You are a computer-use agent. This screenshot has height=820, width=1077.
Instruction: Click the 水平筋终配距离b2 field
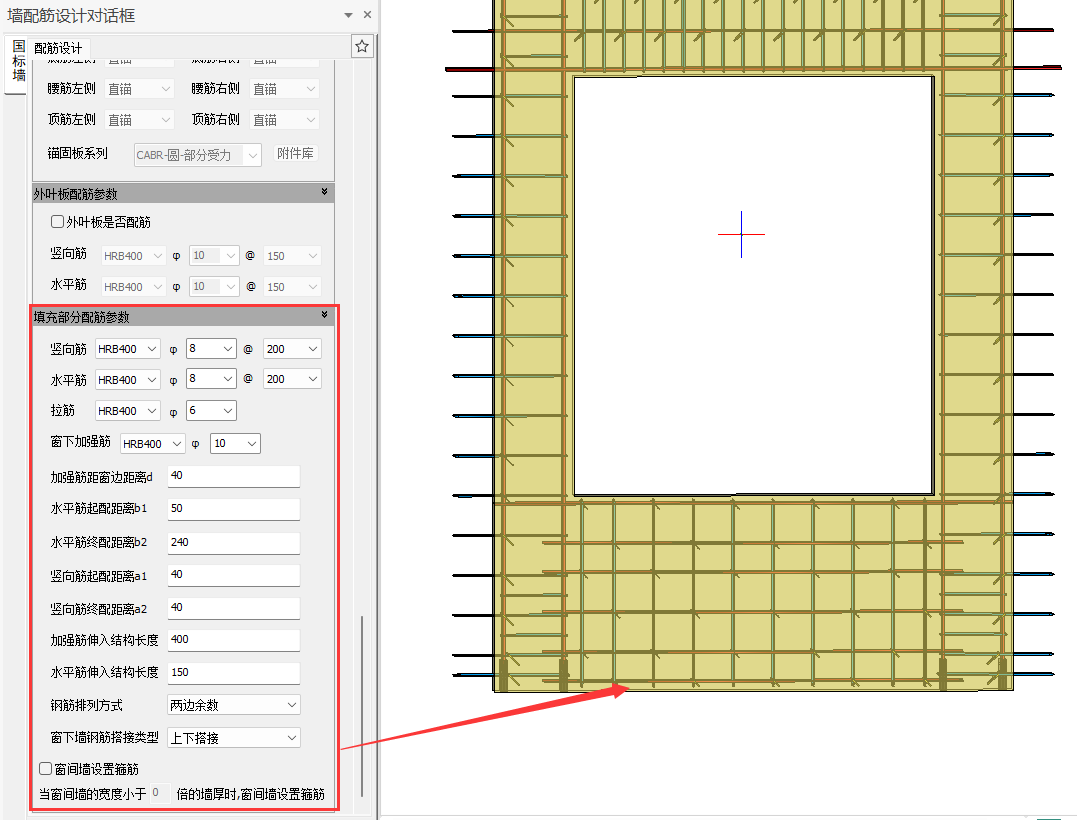coord(234,542)
